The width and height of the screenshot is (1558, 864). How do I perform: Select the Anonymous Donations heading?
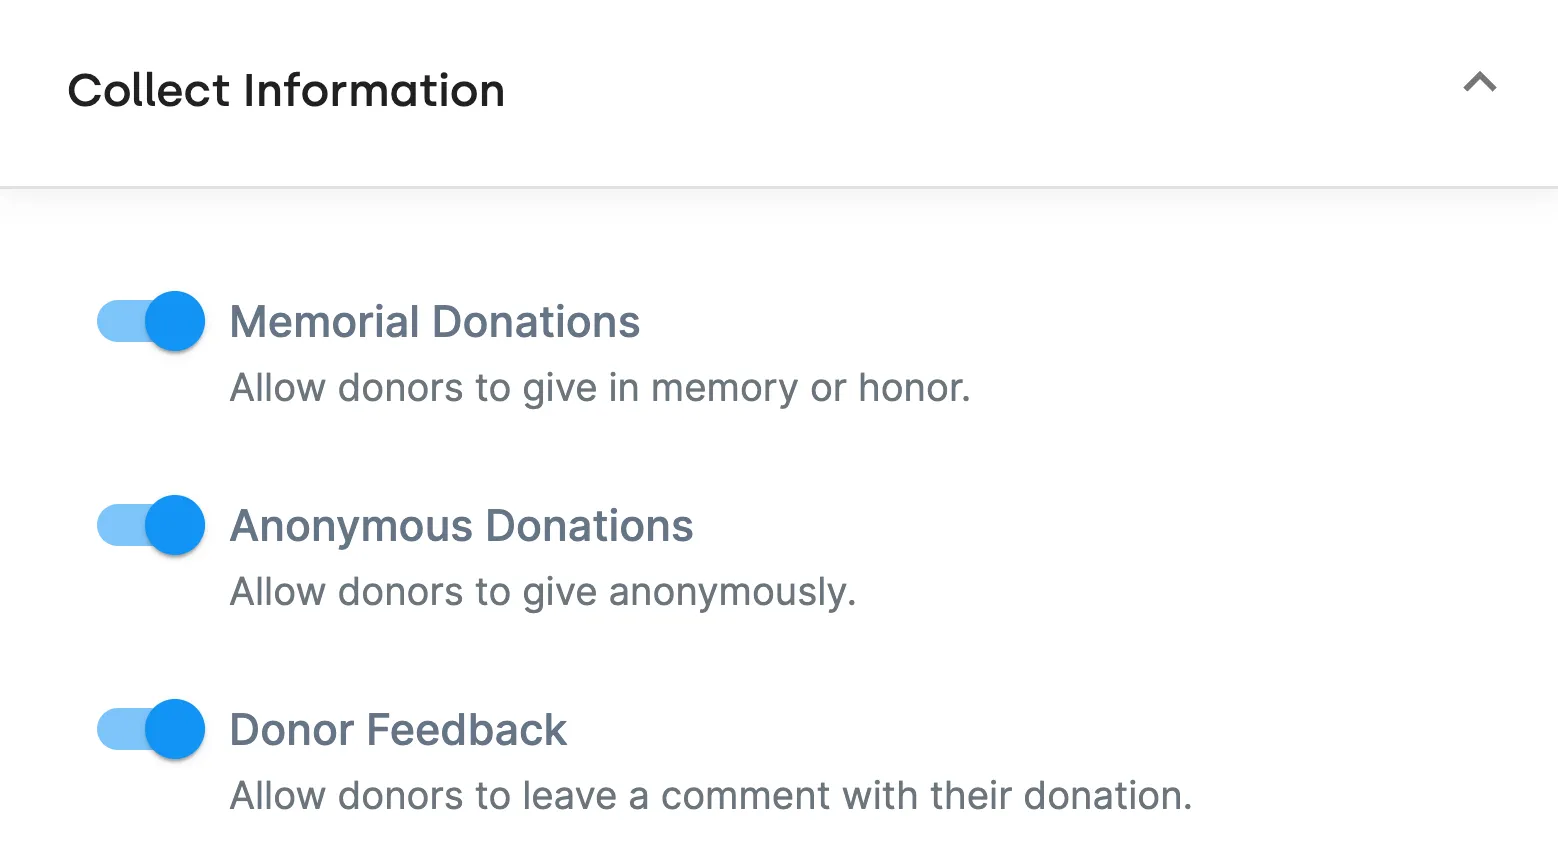pos(462,525)
